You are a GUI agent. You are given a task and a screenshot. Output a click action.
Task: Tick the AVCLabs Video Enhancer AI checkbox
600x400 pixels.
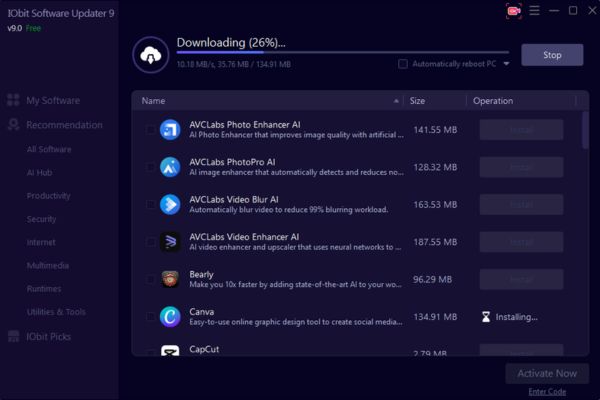tap(150, 242)
